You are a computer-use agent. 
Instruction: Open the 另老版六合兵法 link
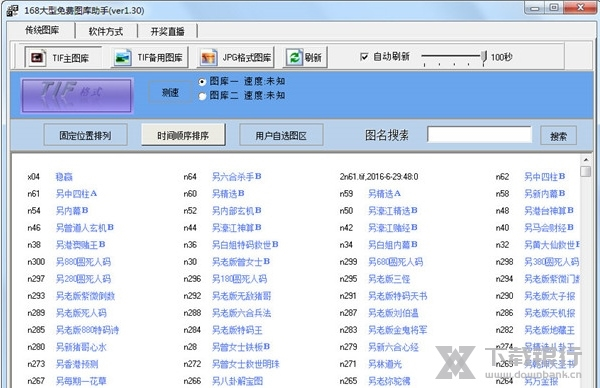point(241,313)
